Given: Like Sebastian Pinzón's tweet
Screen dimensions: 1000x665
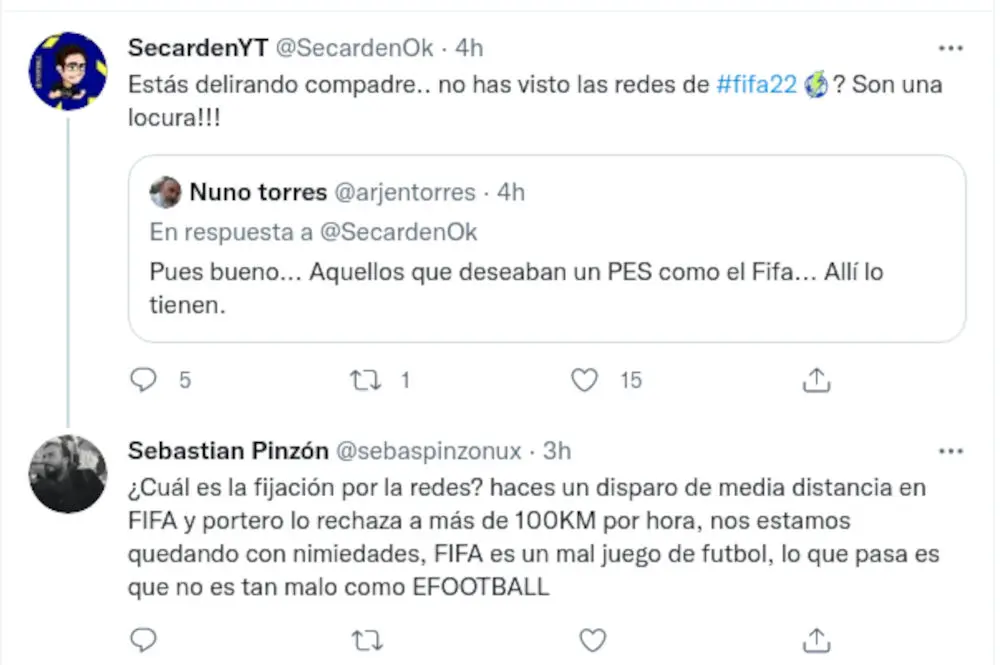Looking at the screenshot, I should (593, 638).
